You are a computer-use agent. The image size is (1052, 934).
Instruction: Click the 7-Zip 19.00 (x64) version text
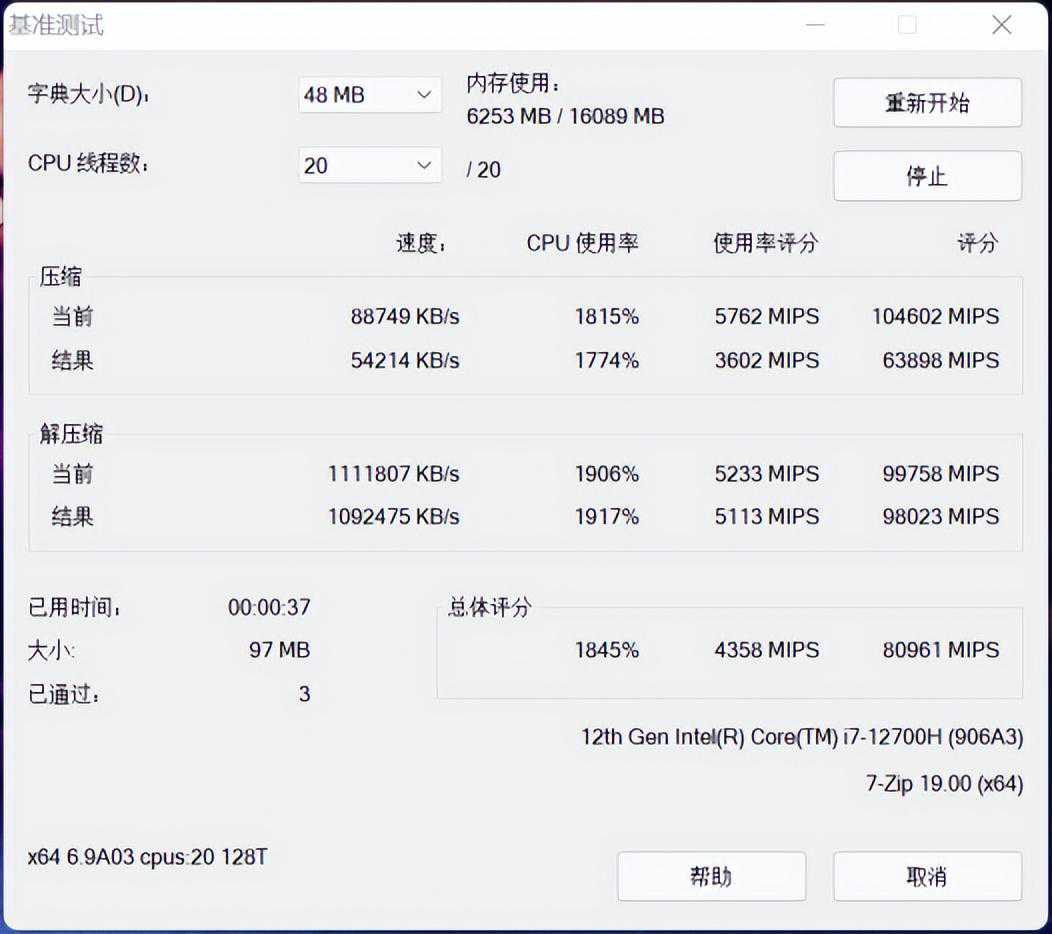tap(944, 784)
